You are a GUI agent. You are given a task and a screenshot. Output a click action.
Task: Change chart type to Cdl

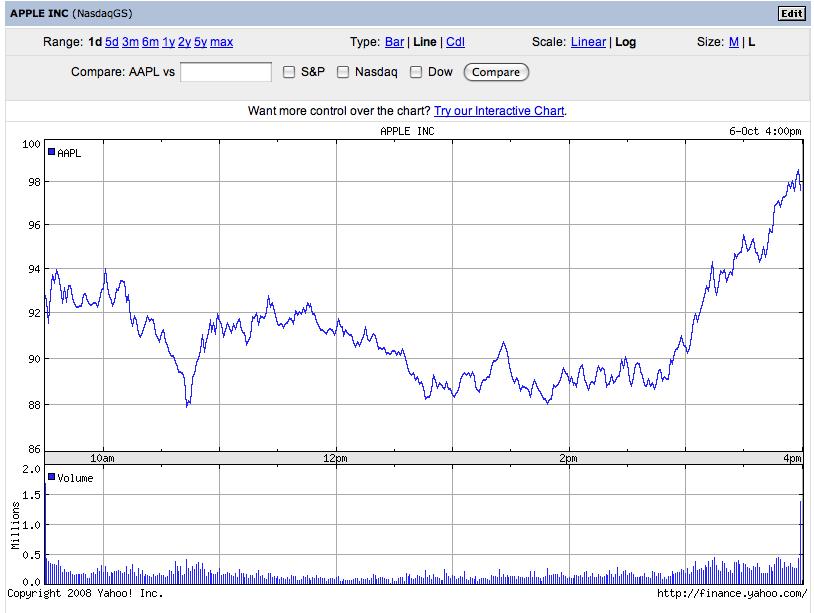pyautogui.click(x=455, y=42)
